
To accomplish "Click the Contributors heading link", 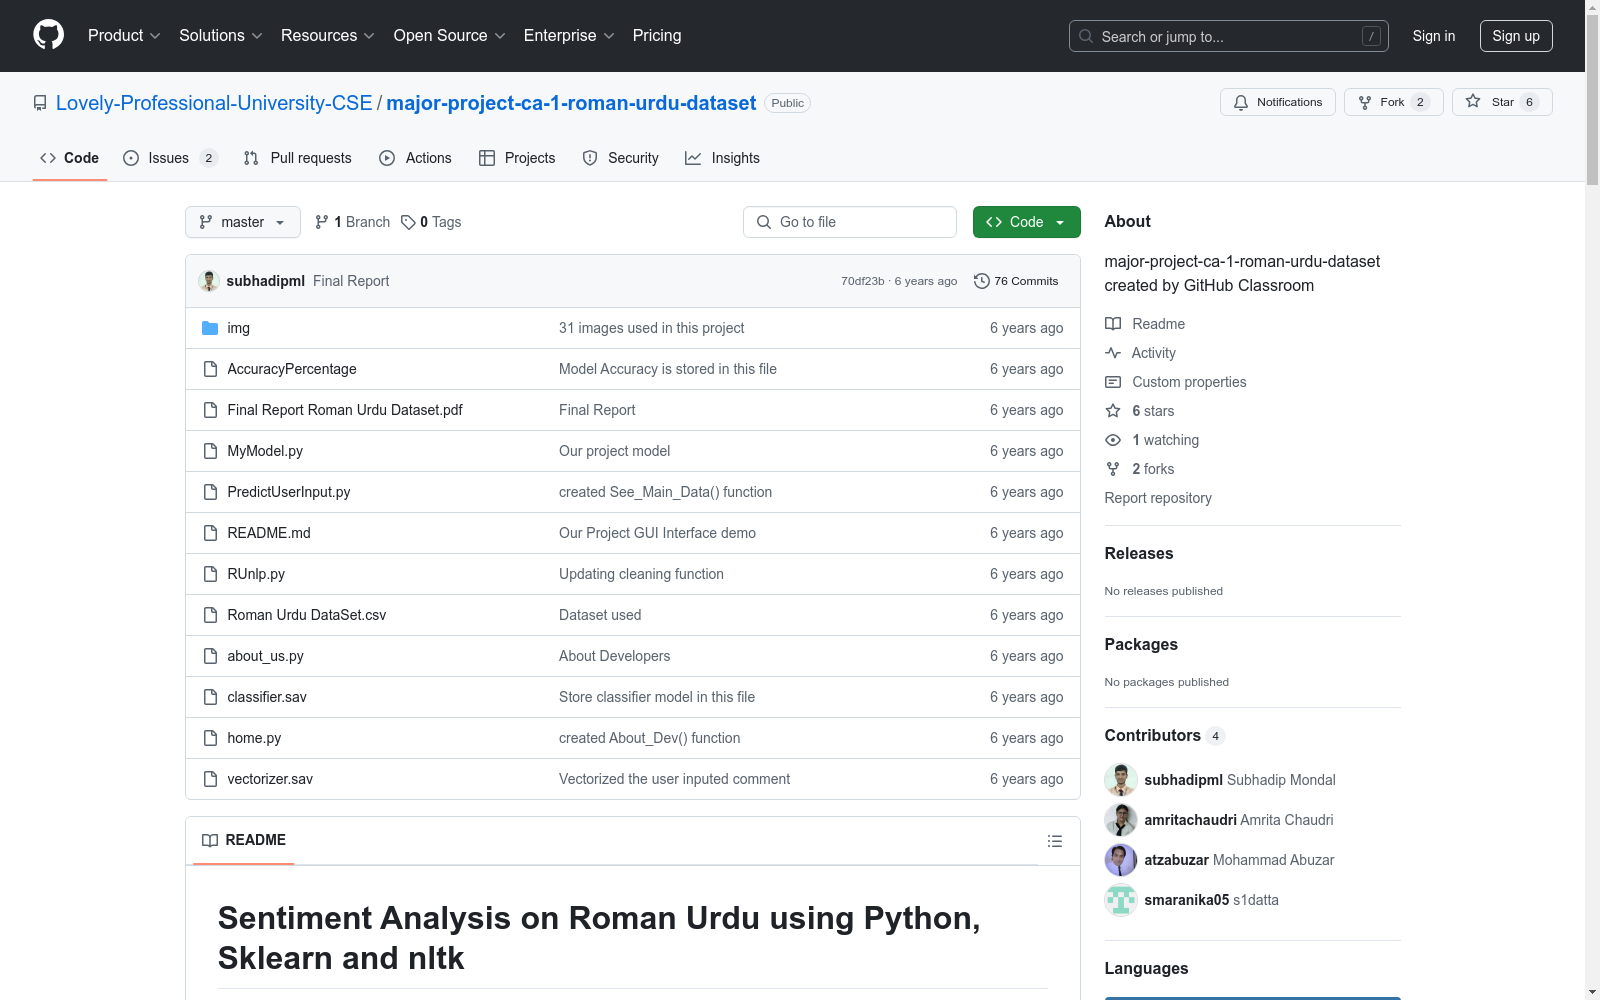I will click(1164, 735).
